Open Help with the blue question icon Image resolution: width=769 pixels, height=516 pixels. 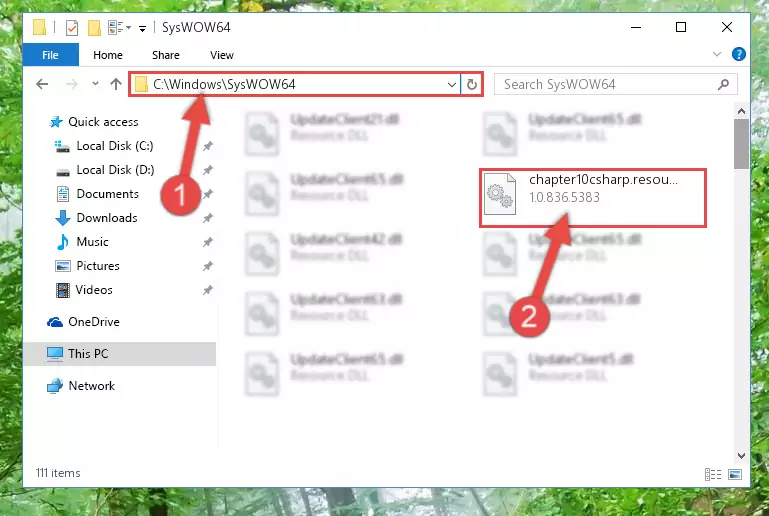point(739,54)
